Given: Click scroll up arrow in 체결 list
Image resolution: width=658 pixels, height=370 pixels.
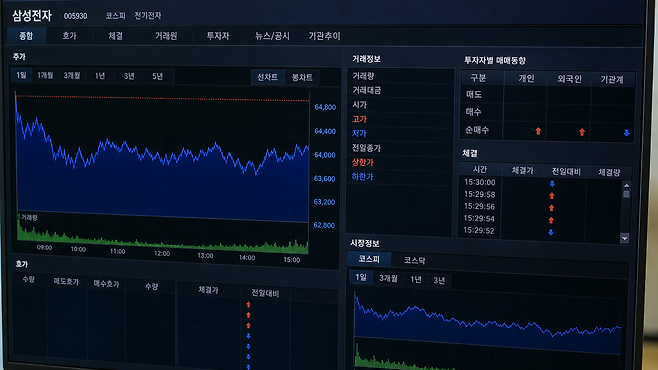Looking at the screenshot, I should 626,185.
